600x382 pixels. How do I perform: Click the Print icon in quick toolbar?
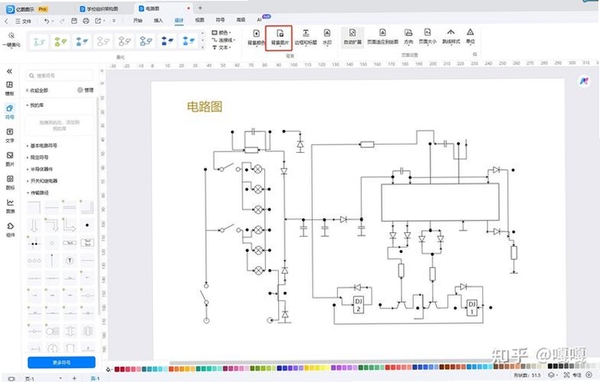(x=86, y=21)
